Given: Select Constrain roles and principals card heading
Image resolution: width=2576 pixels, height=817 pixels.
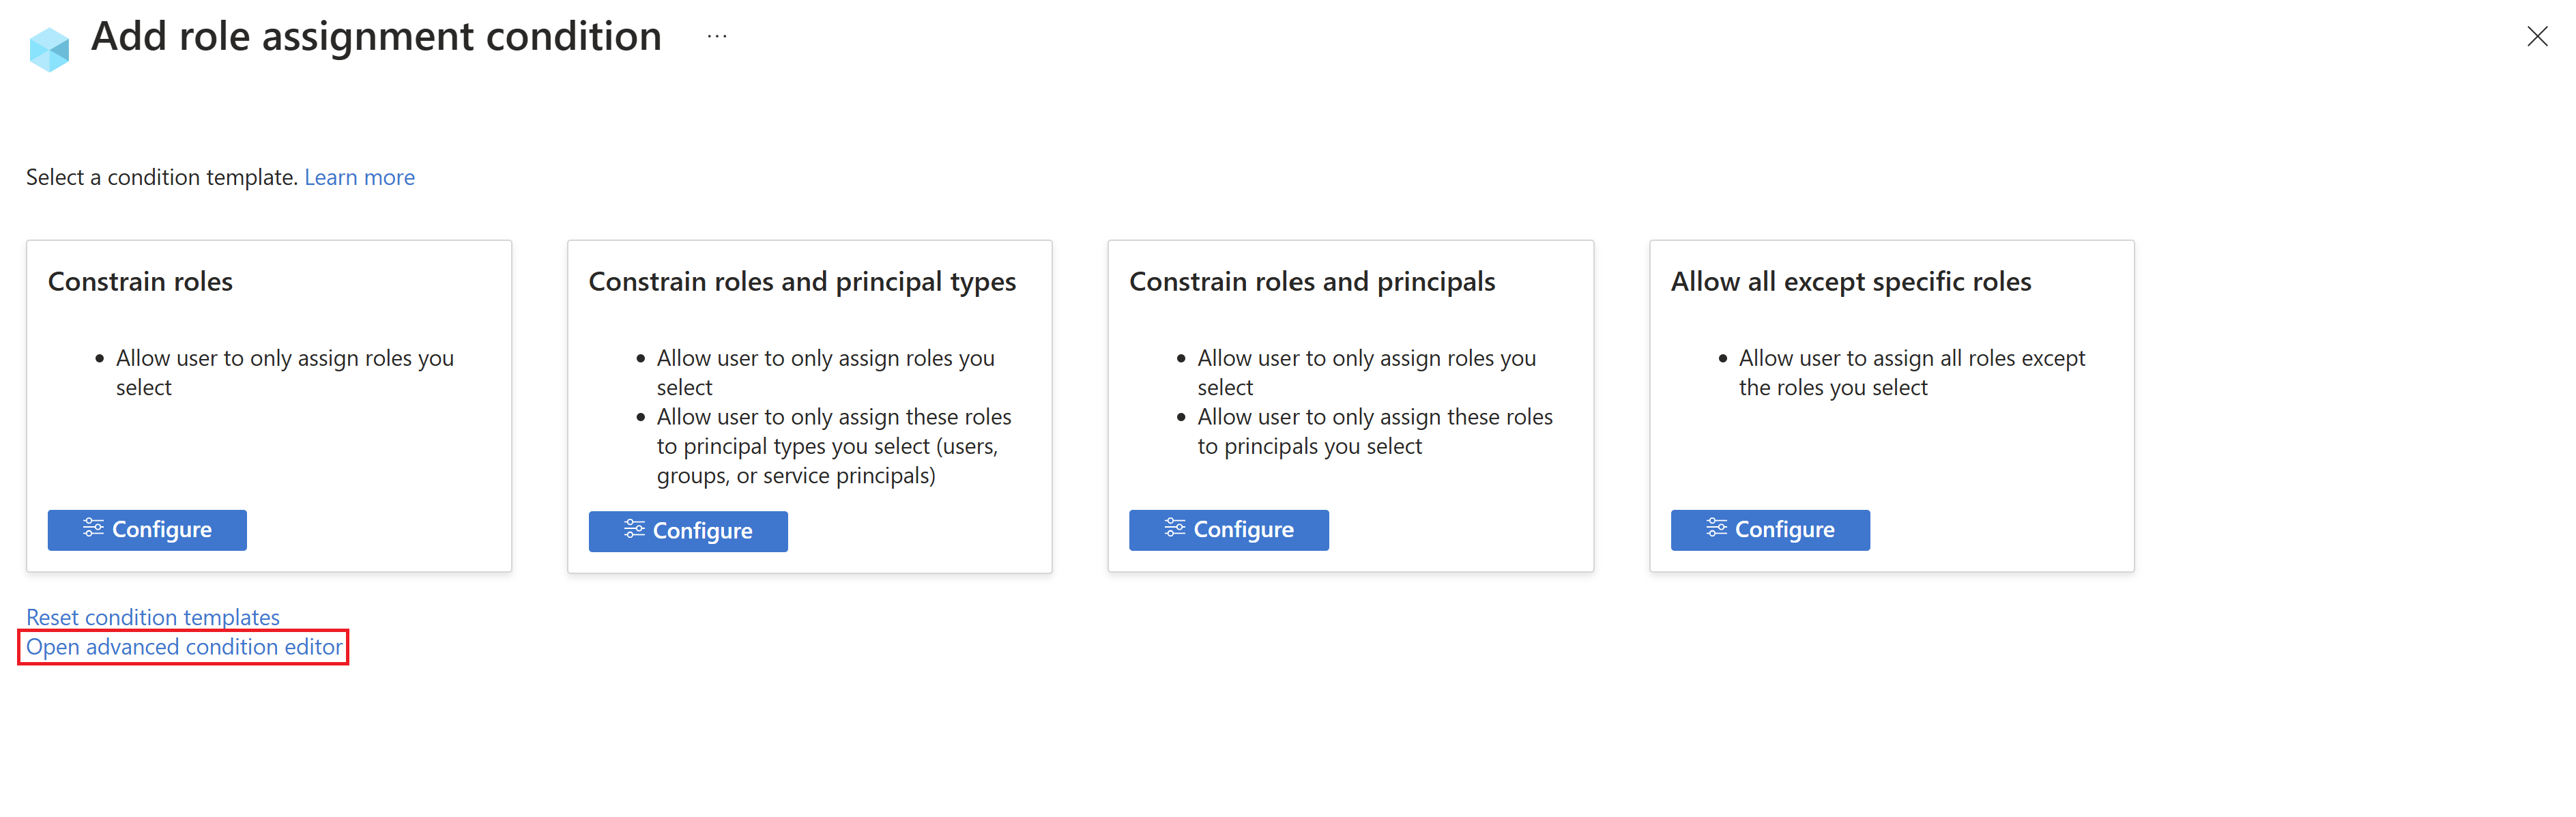Looking at the screenshot, I should point(1312,282).
